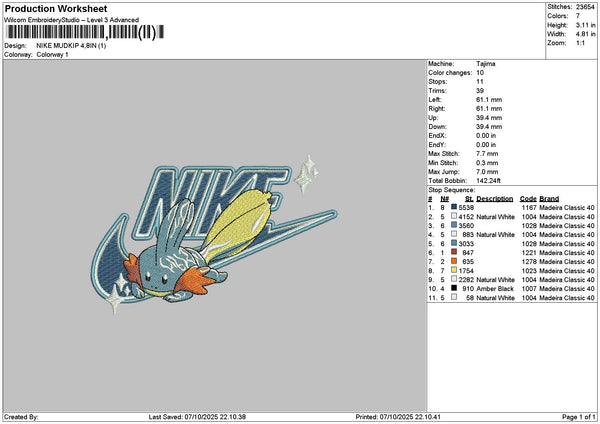Click the Max Jump value 7.0 mm
600x424 pixels.
click(x=487, y=172)
